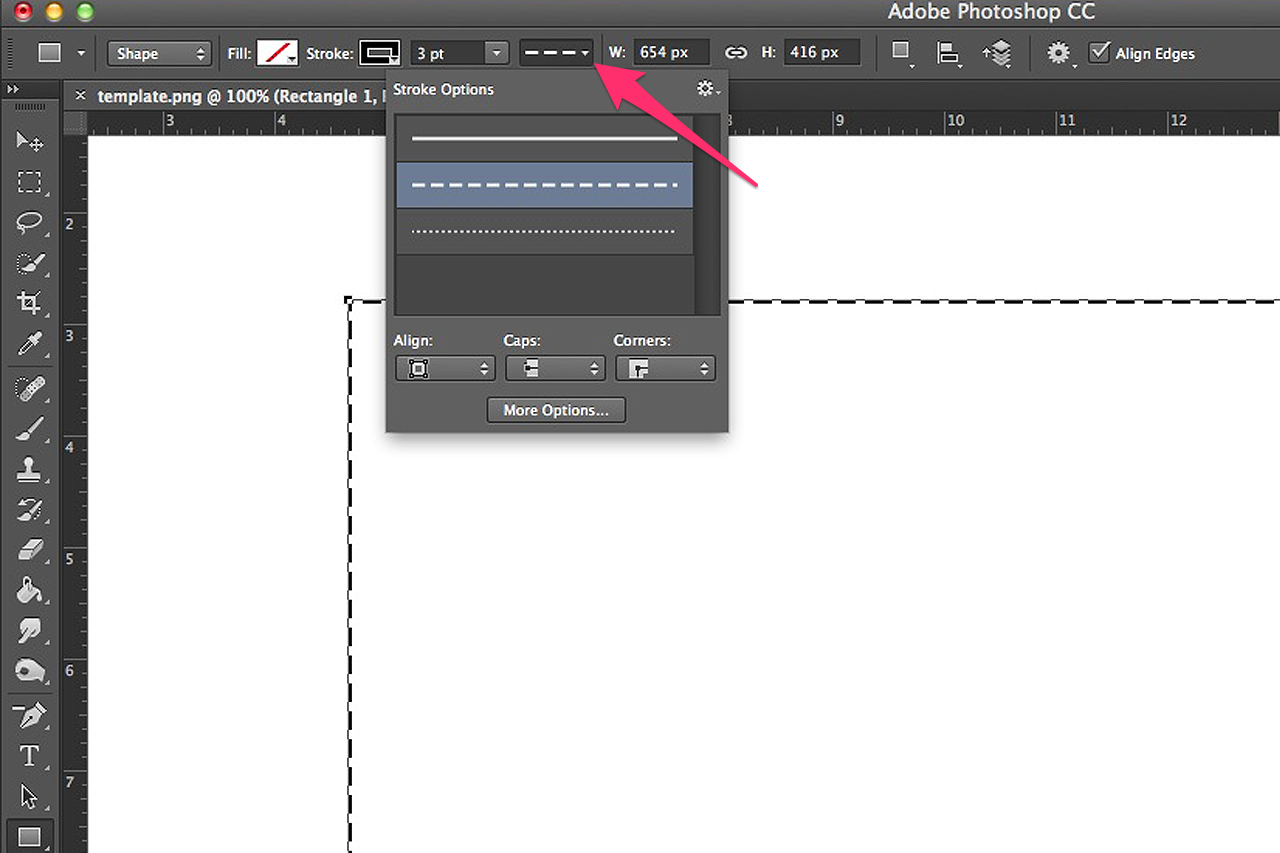Toggle link between width and height

click(x=736, y=53)
